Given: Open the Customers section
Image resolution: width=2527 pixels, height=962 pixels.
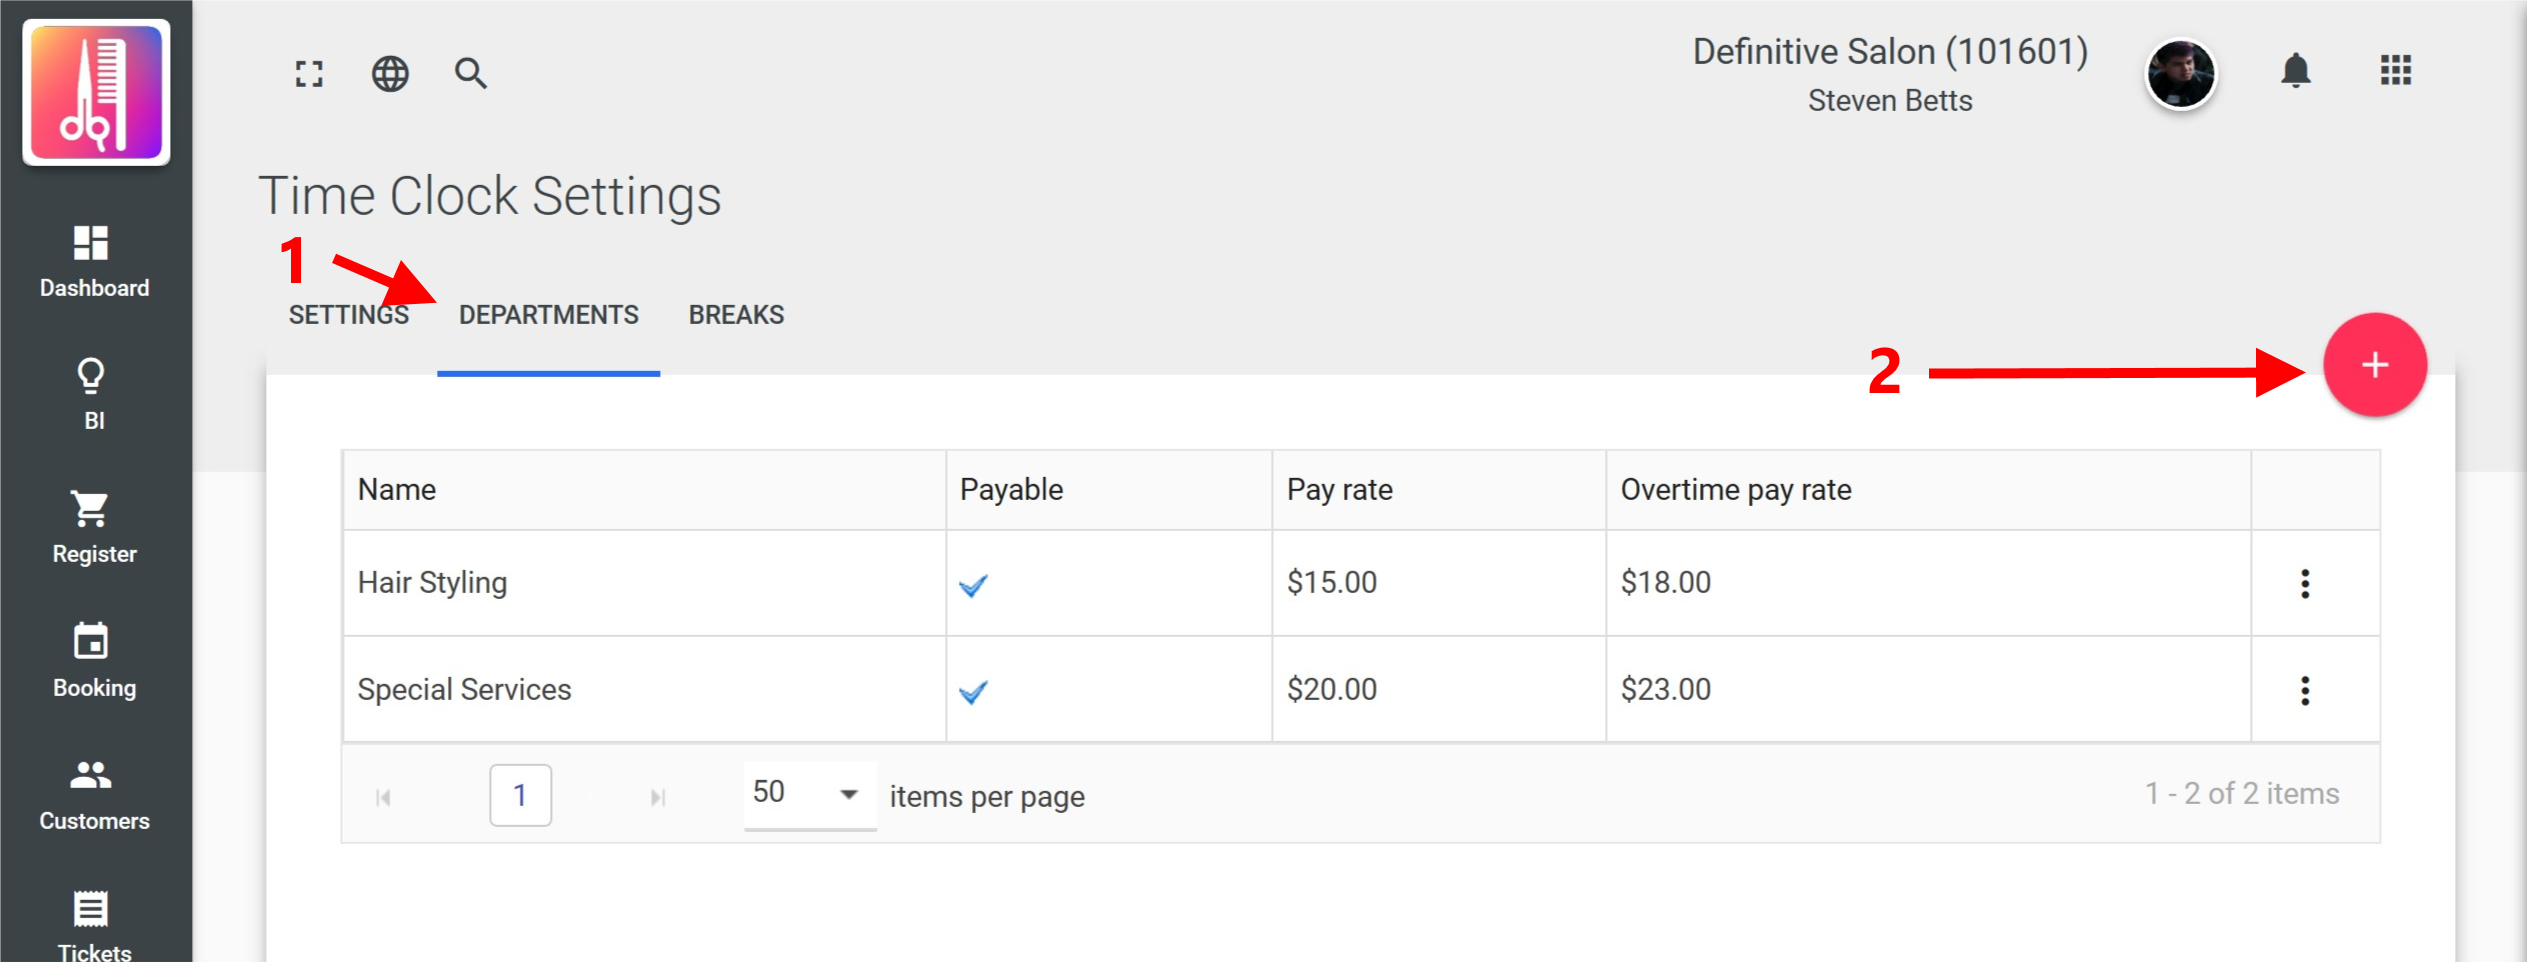Looking at the screenshot, I should (94, 794).
